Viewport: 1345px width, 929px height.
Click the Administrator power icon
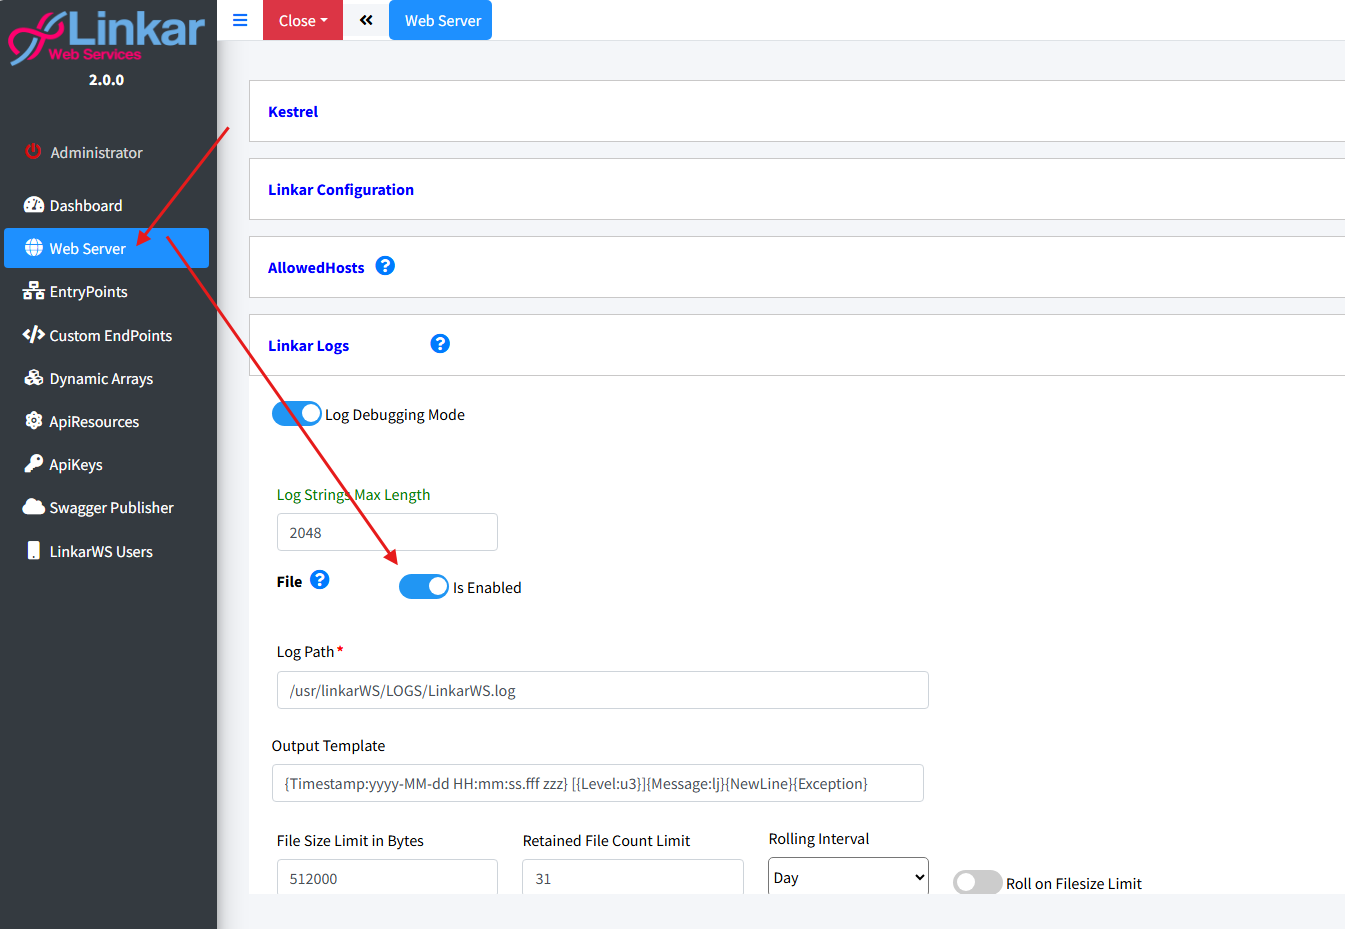click(x=33, y=152)
